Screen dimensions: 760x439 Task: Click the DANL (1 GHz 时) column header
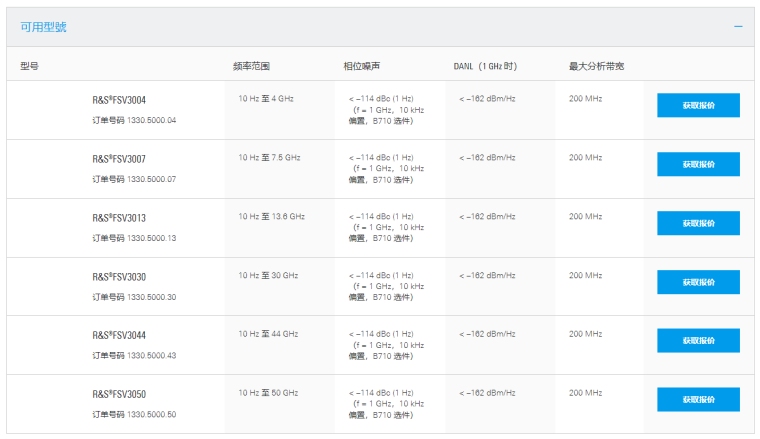[485, 66]
